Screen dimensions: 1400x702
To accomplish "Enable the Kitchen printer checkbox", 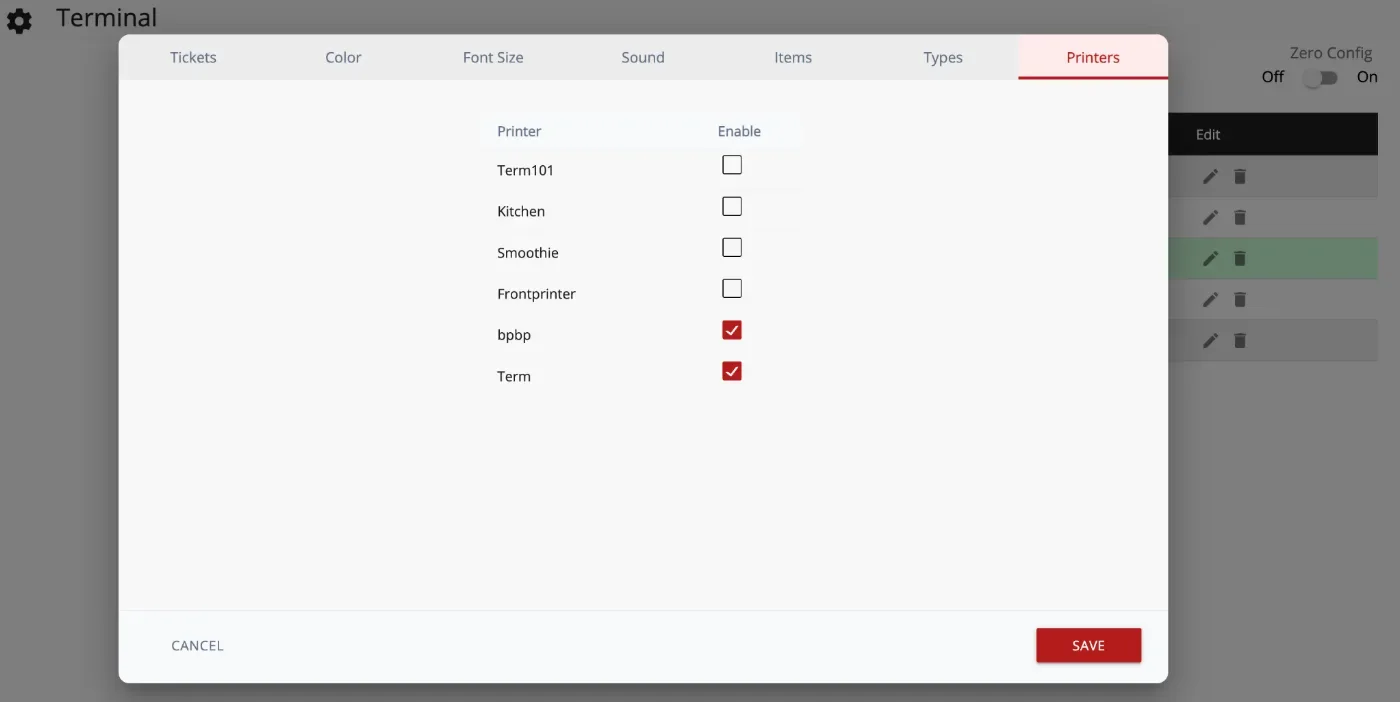I will (x=732, y=206).
